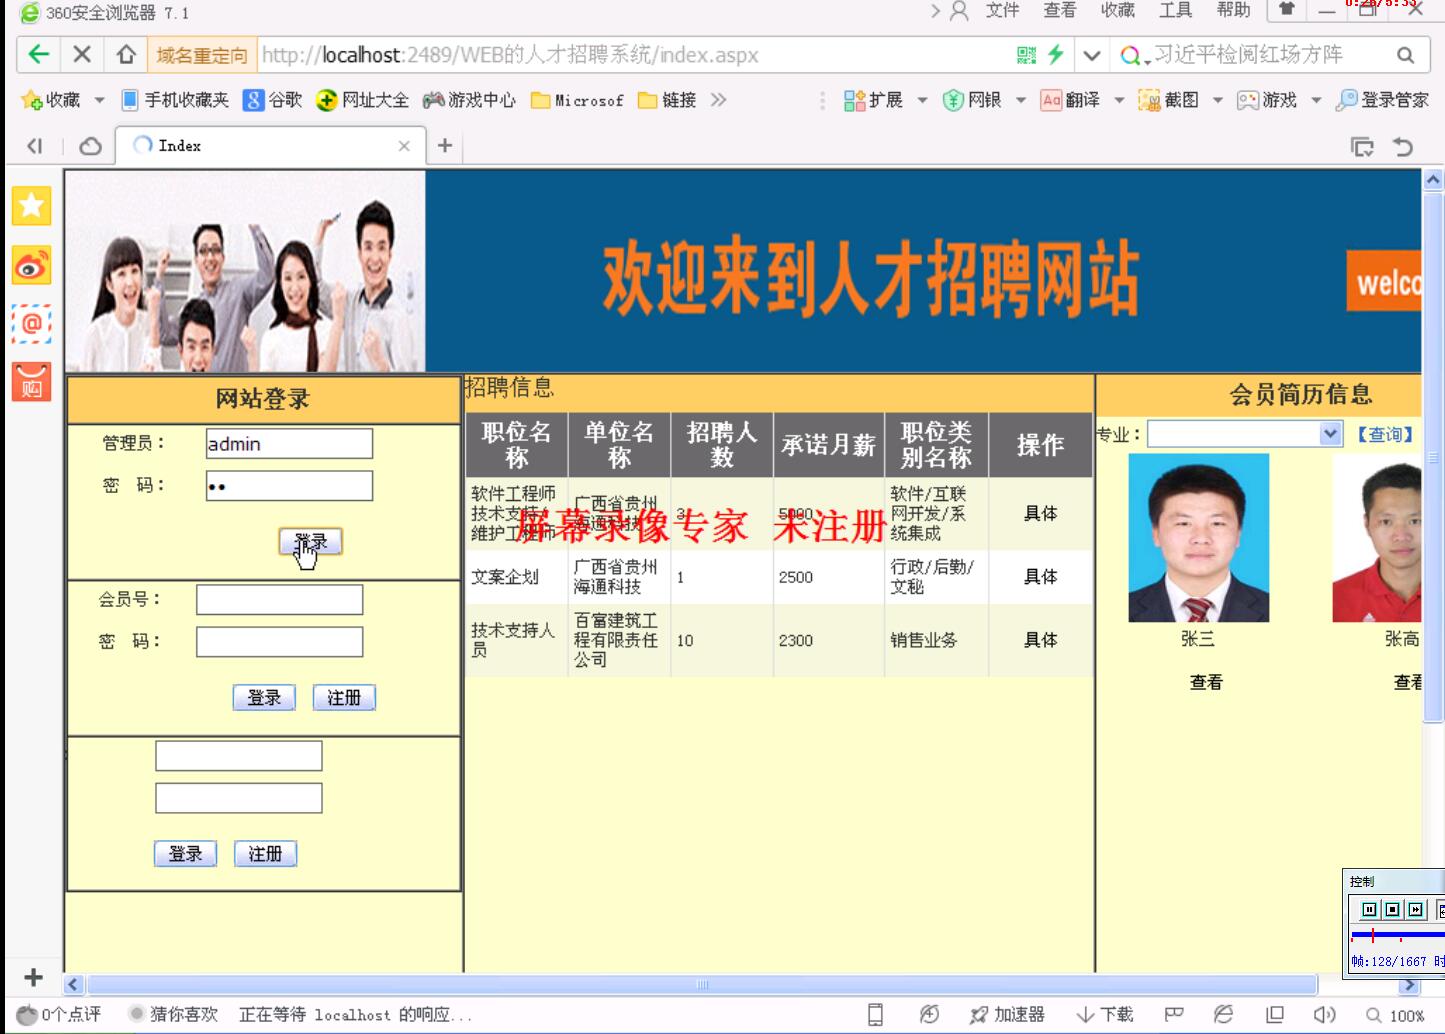
Task: Select the Index tab
Action: coord(270,146)
